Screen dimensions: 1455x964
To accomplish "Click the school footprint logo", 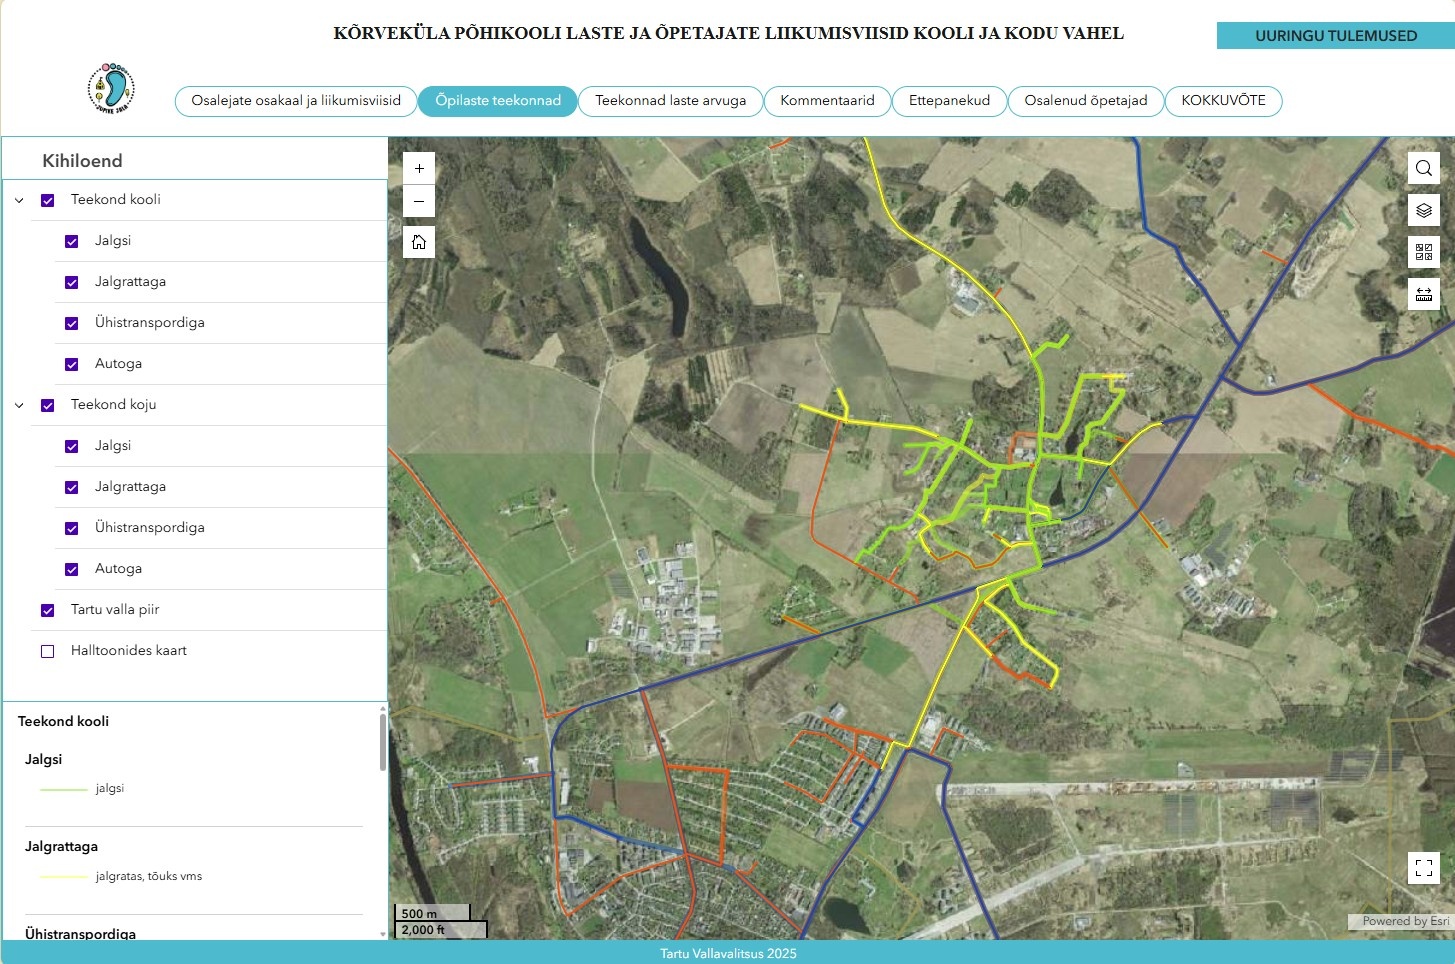I will [x=111, y=88].
